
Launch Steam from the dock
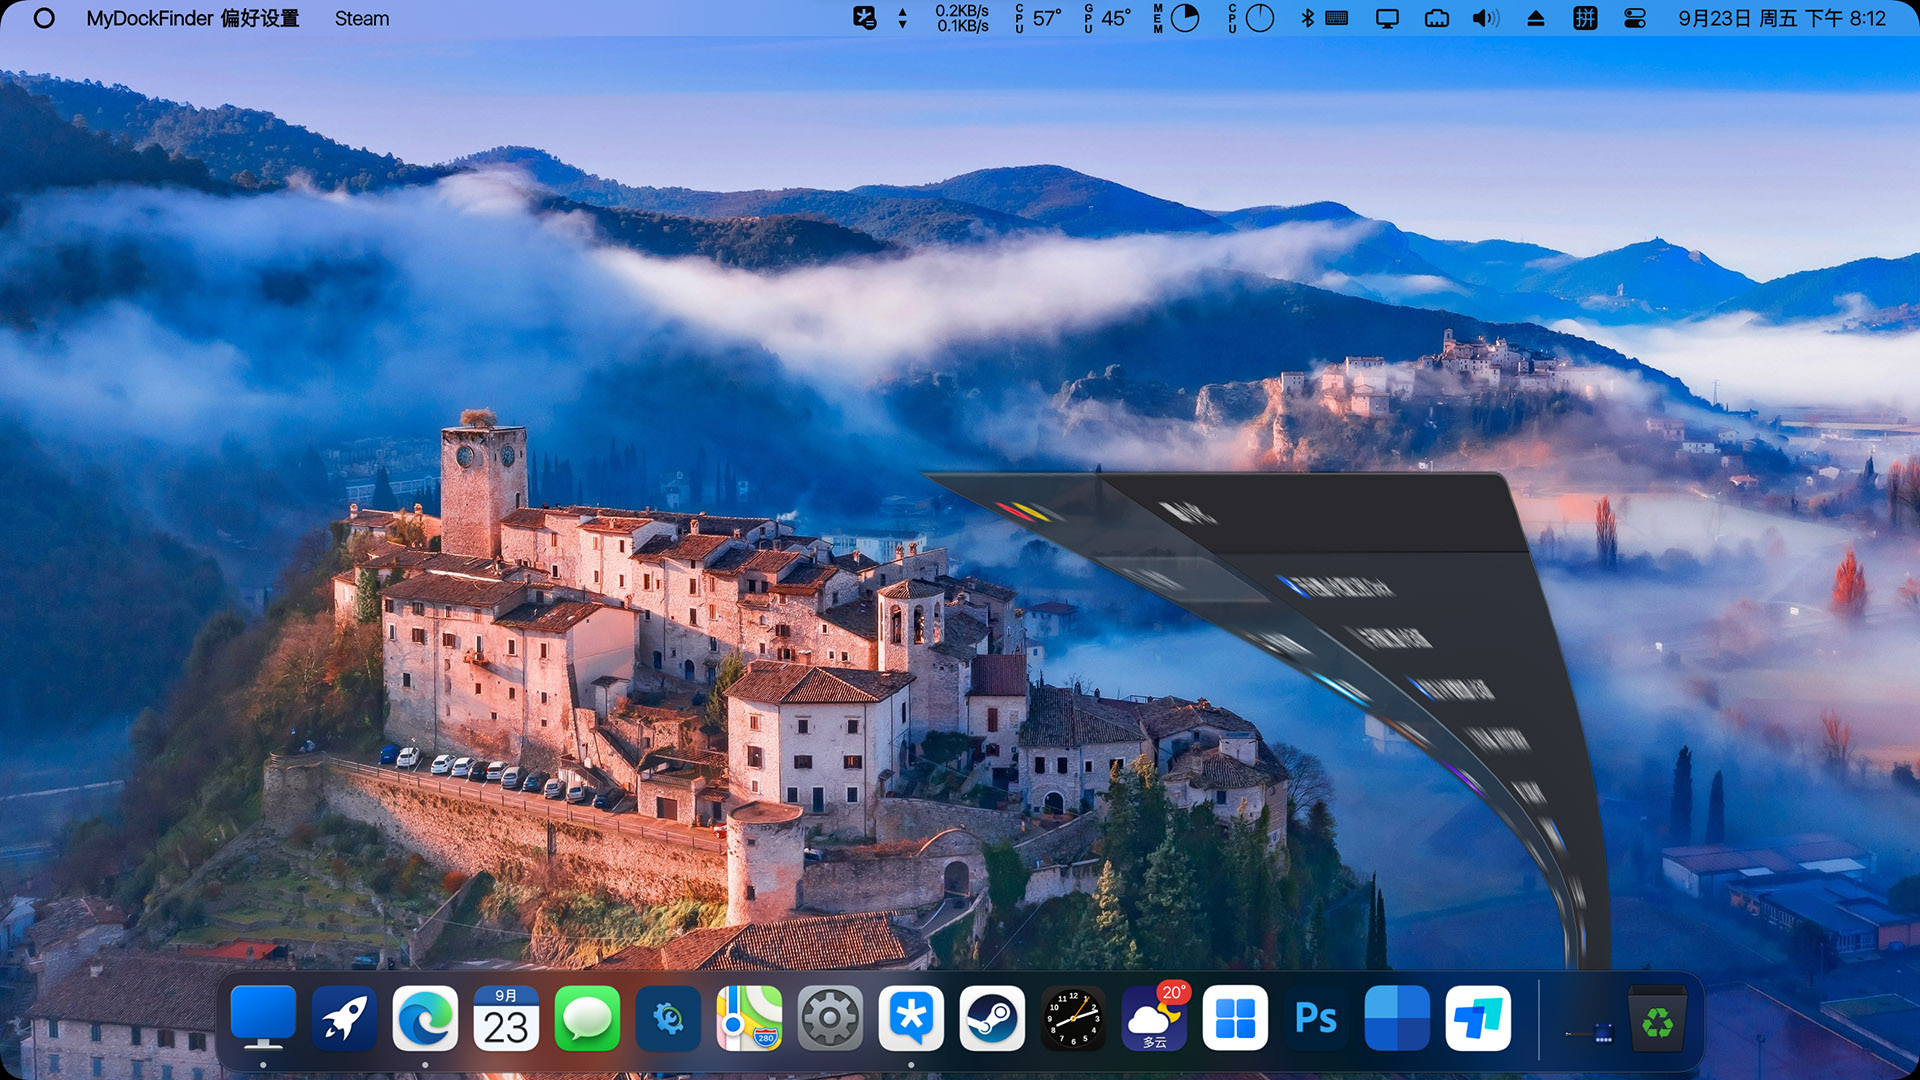coord(992,1018)
